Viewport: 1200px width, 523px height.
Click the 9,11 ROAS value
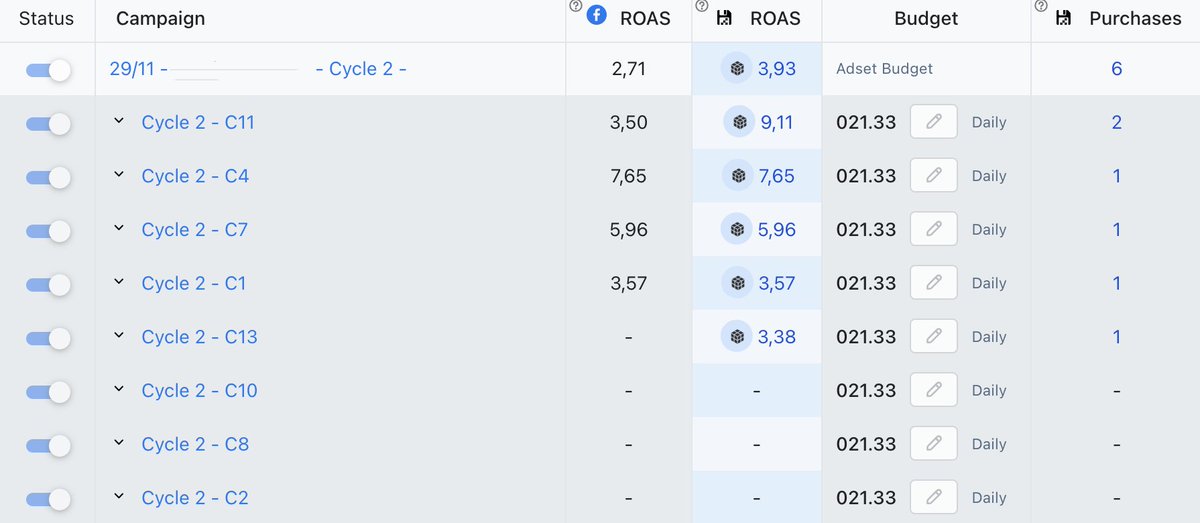(776, 122)
